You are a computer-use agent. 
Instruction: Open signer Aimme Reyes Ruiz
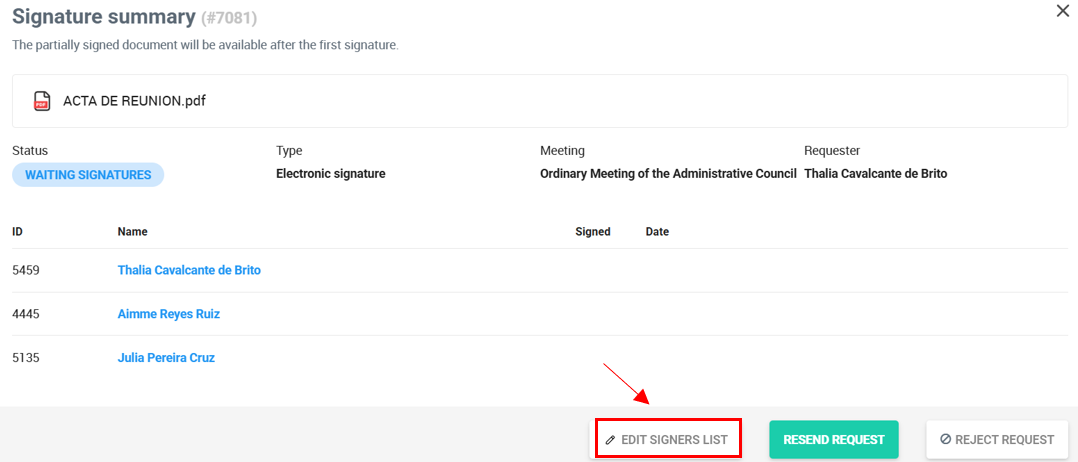168,314
